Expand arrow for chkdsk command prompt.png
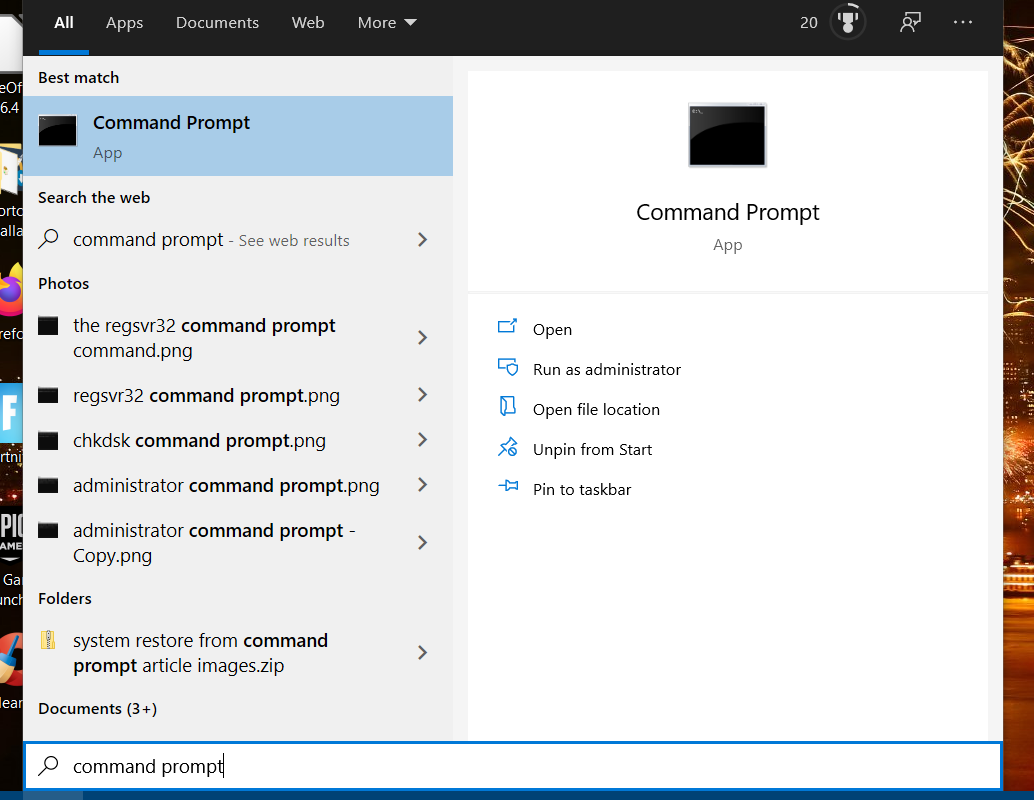 click(x=423, y=440)
